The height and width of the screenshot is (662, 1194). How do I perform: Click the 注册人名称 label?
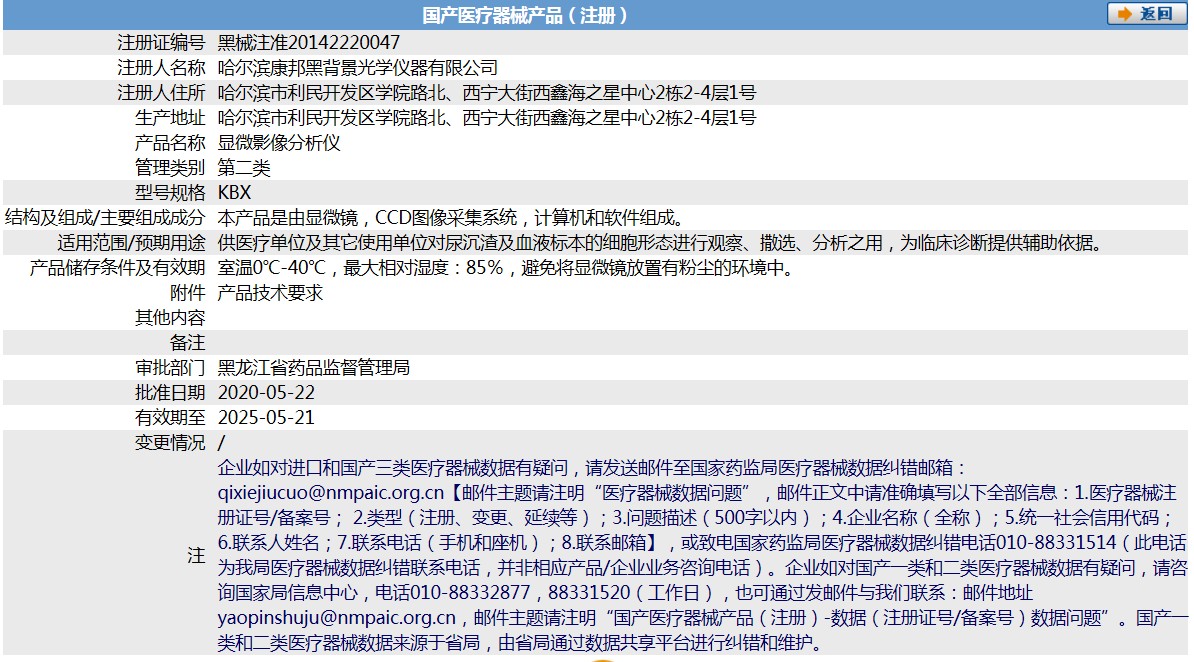click(x=161, y=68)
